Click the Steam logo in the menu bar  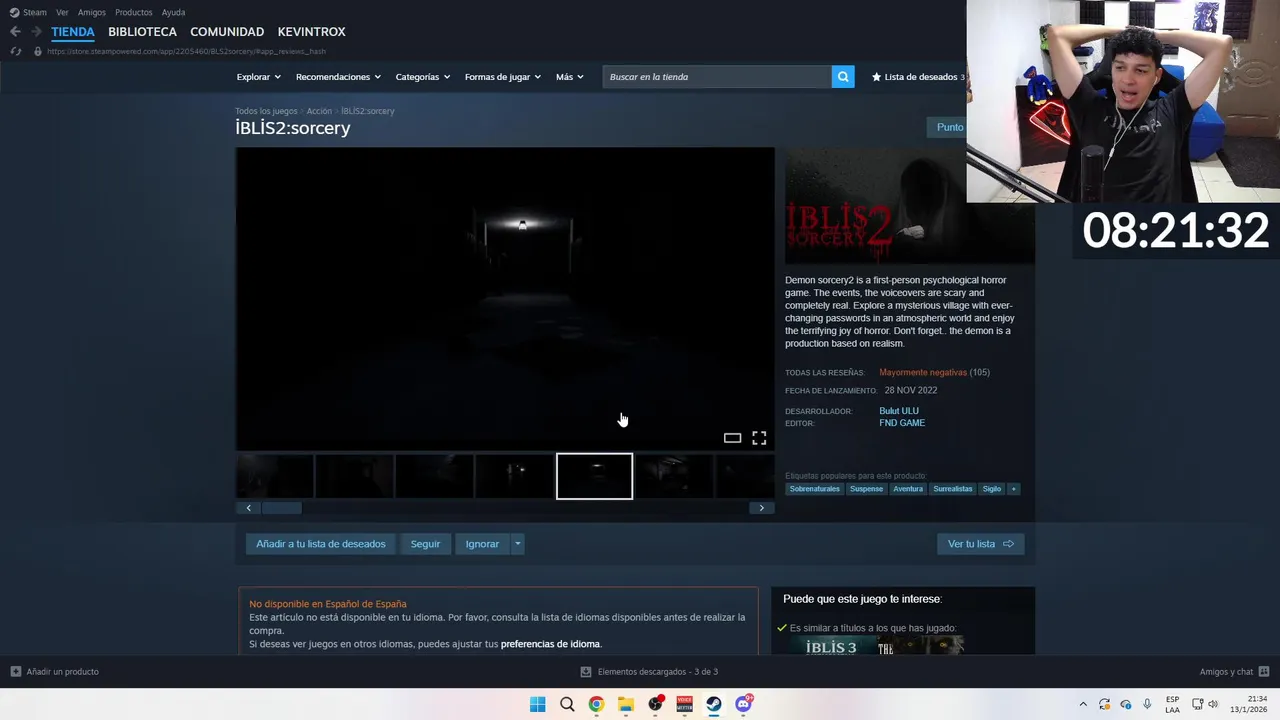click(14, 12)
